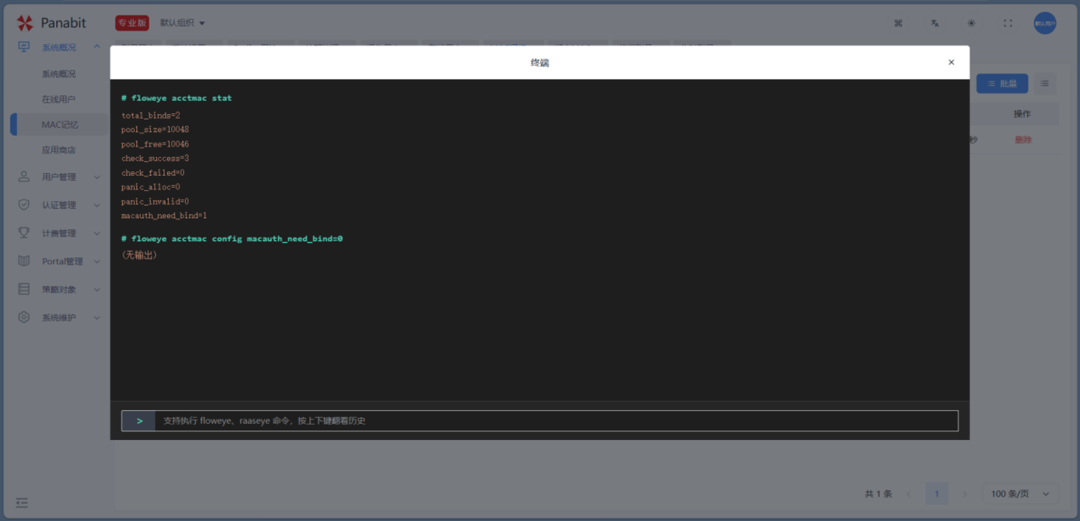Open the 应用商店 sidebar item
The height and width of the screenshot is (521, 1080).
click(x=59, y=150)
